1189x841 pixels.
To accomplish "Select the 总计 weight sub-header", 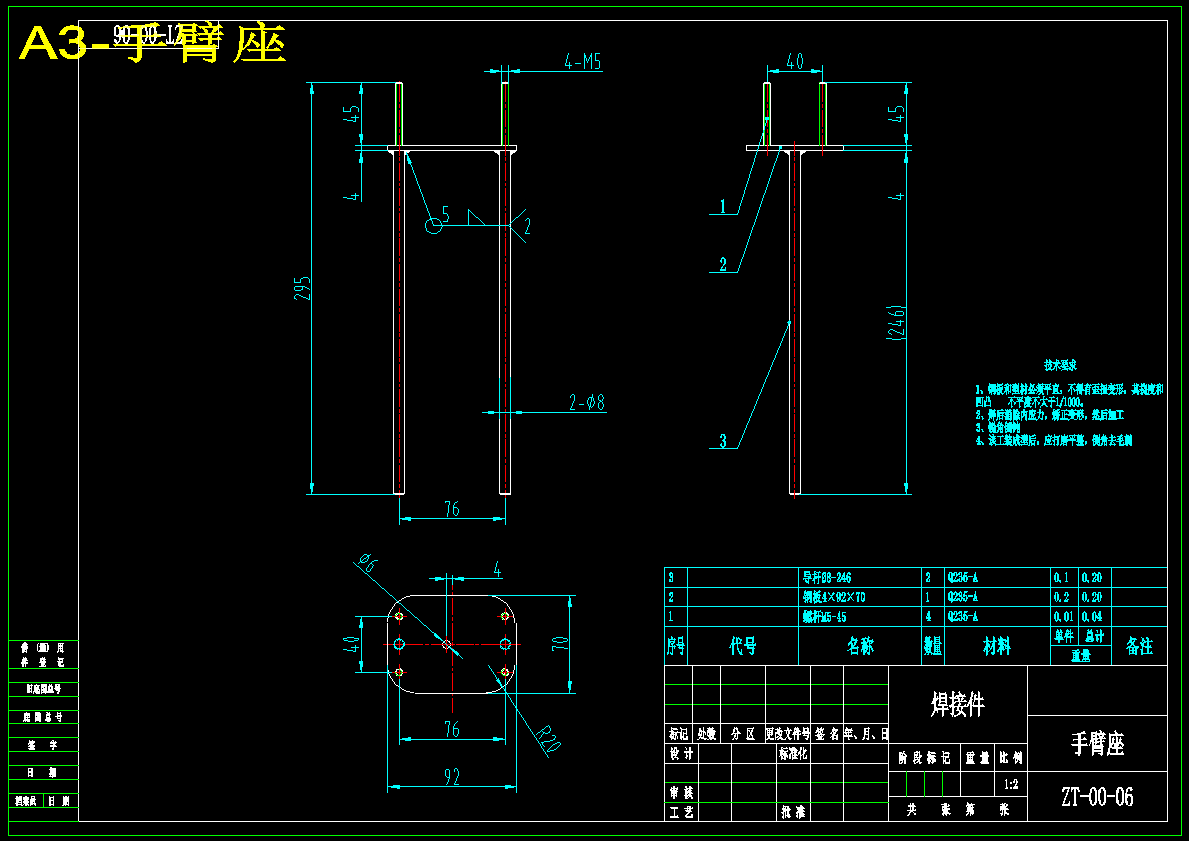I will coord(1094,635).
